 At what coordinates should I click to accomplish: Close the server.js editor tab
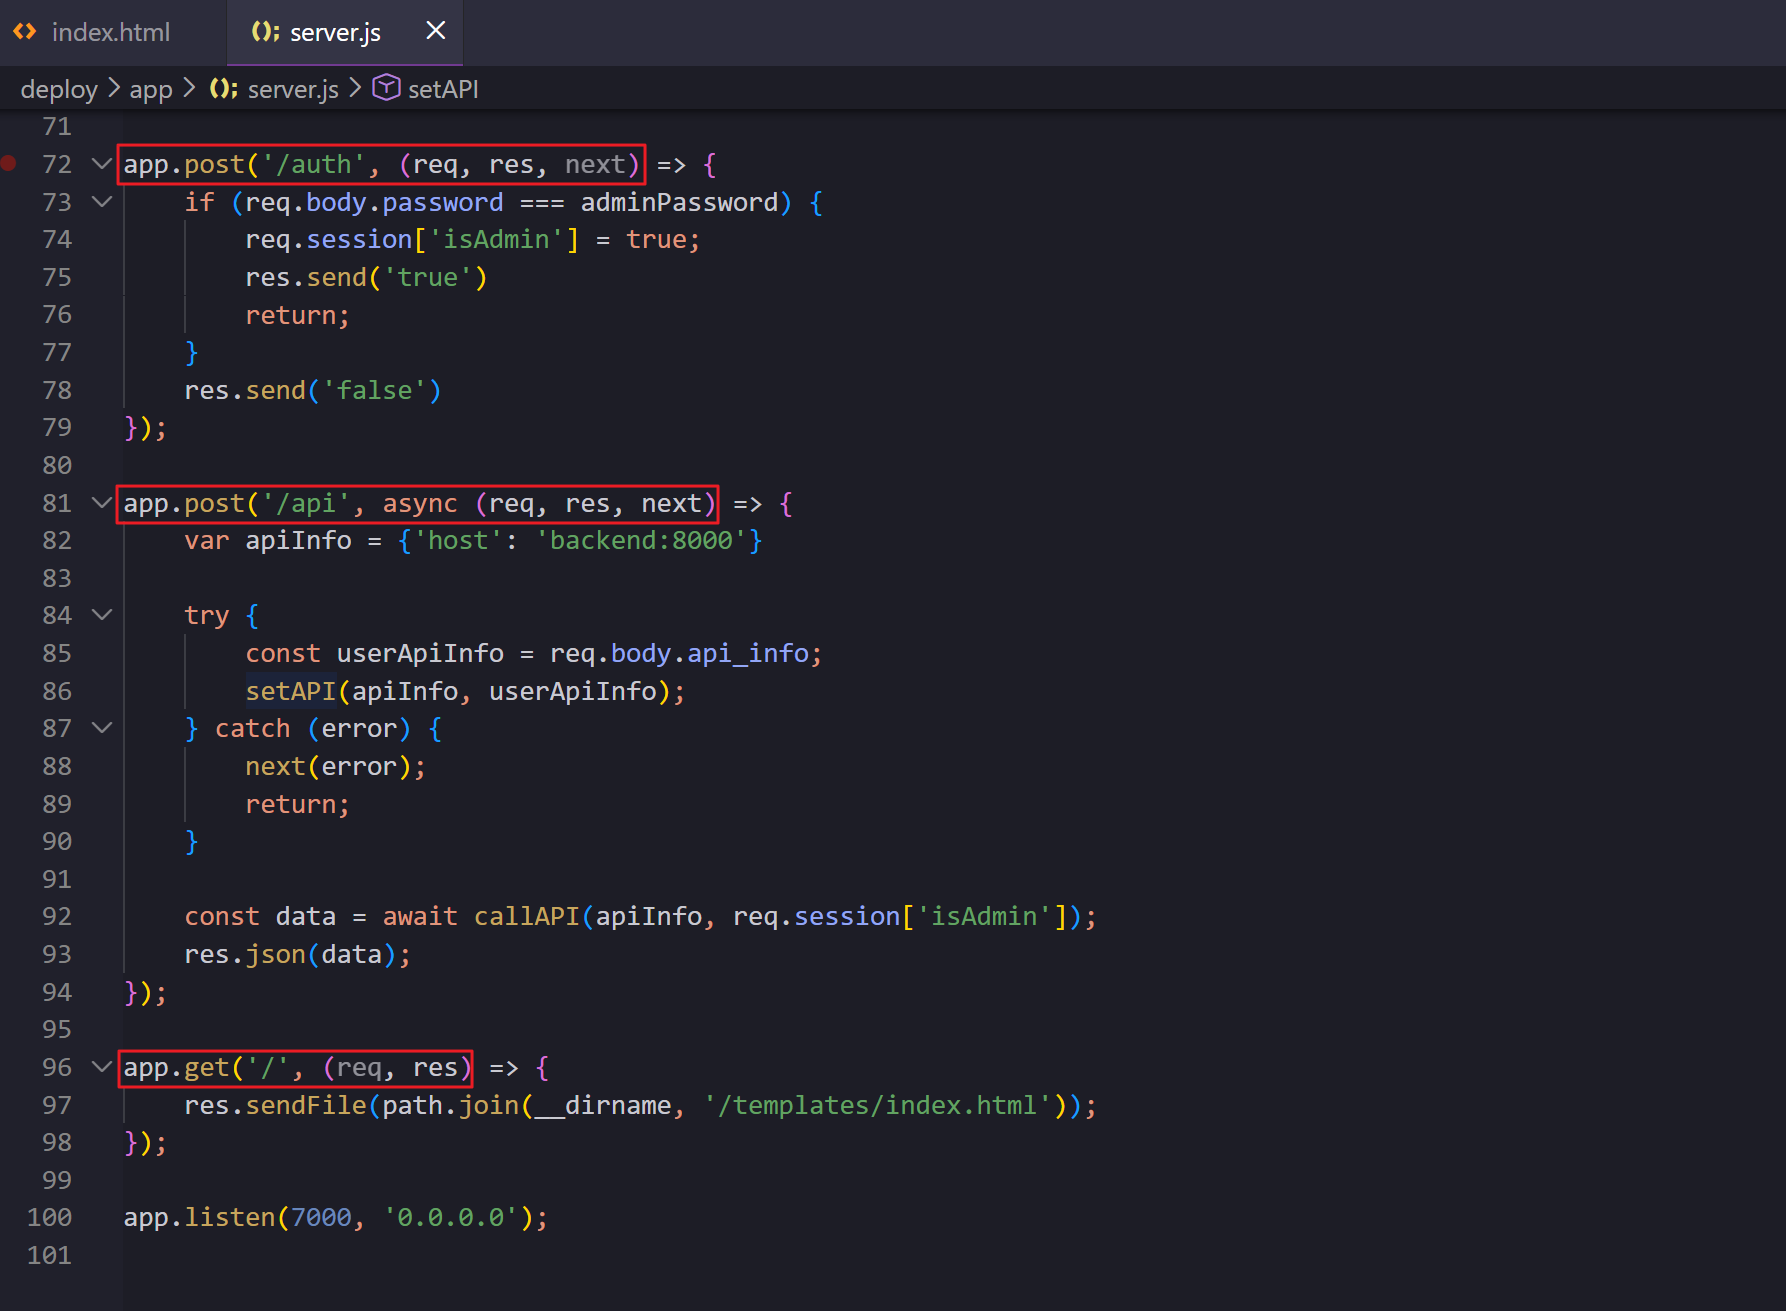pyautogui.click(x=435, y=31)
